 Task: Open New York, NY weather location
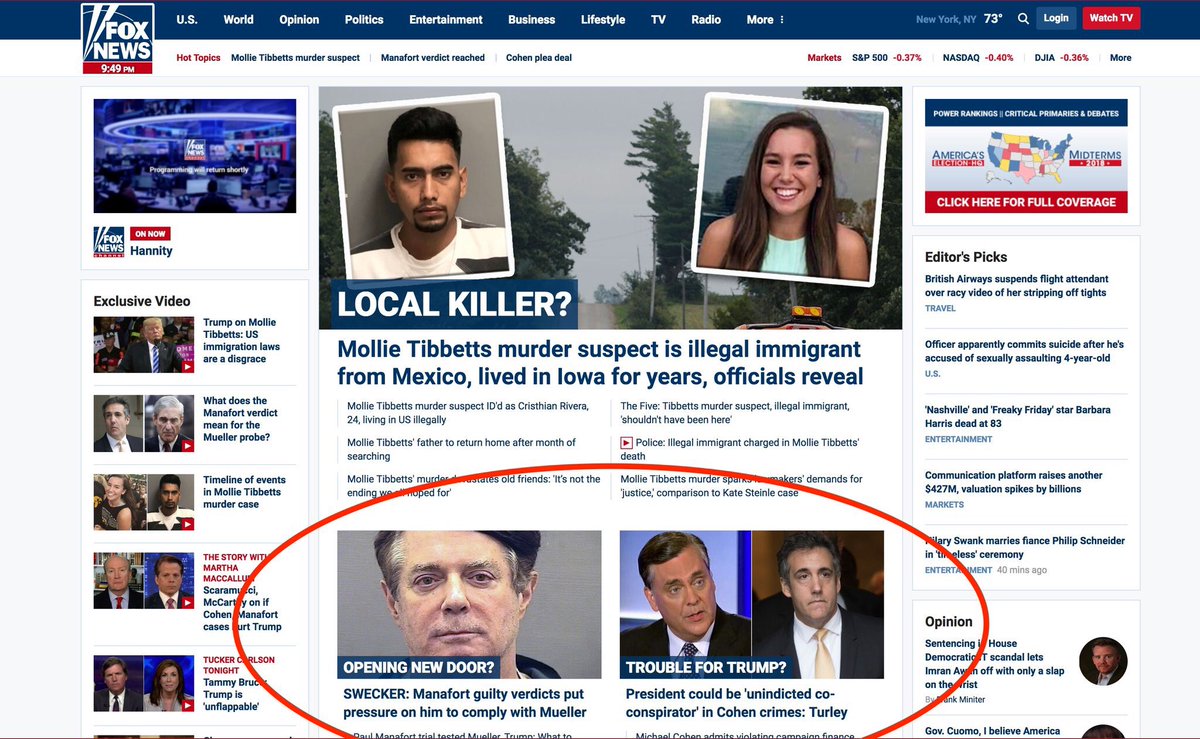(x=946, y=19)
